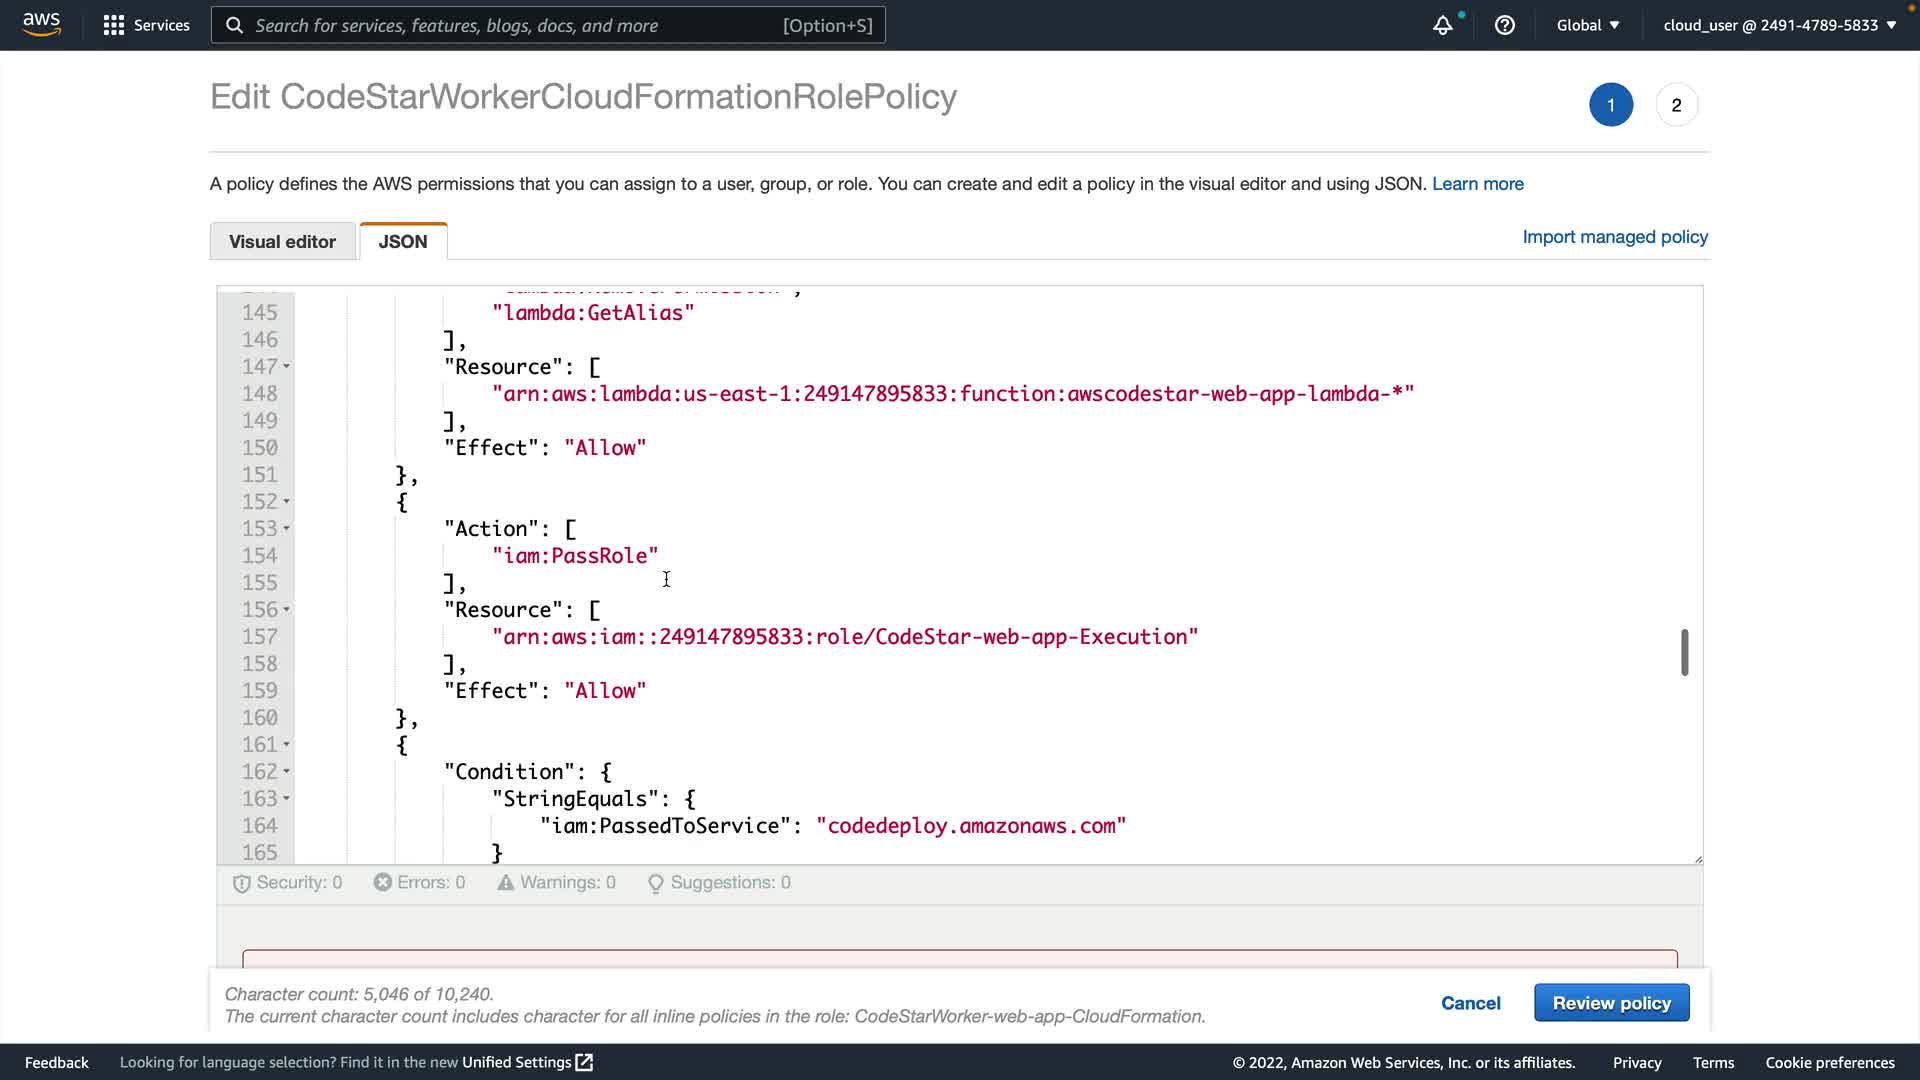
Task: Select the JSON tab
Action: pos(403,241)
